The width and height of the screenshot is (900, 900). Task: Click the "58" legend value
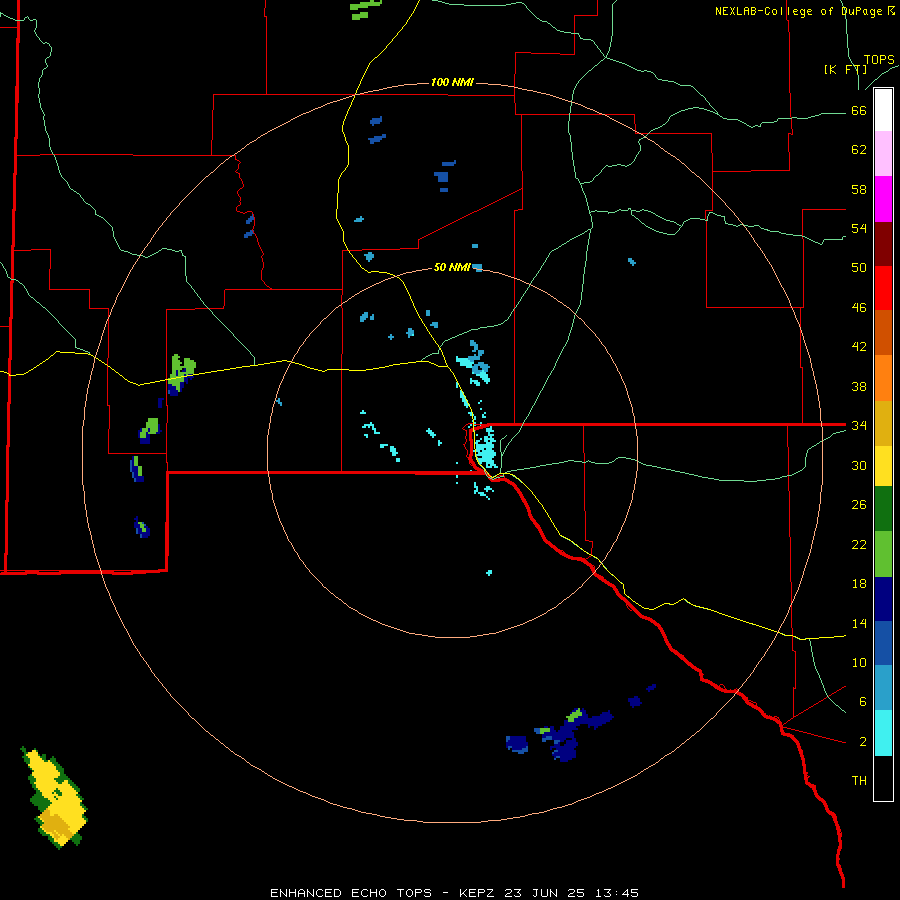point(859,189)
